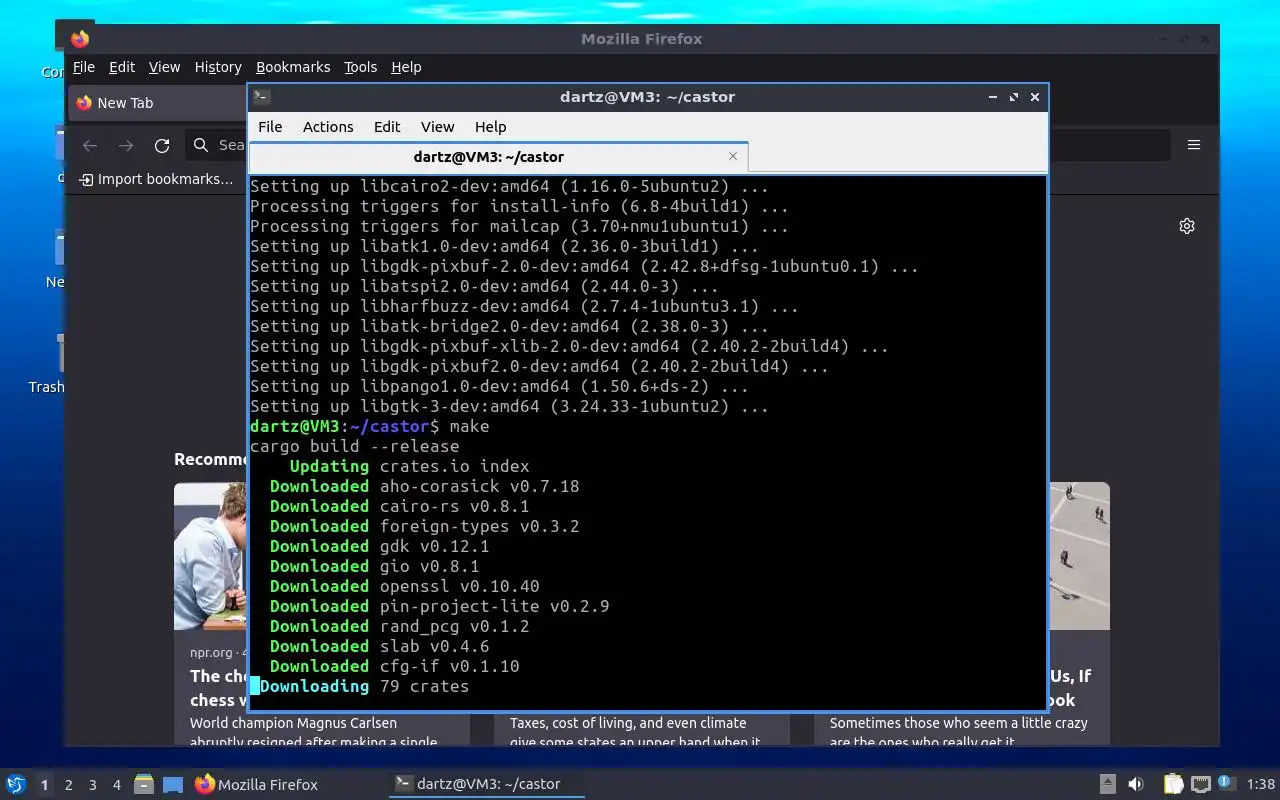This screenshot has width=1280, height=800.
Task: Click the 'cargo build --release' terminal line
Action: click(355, 446)
